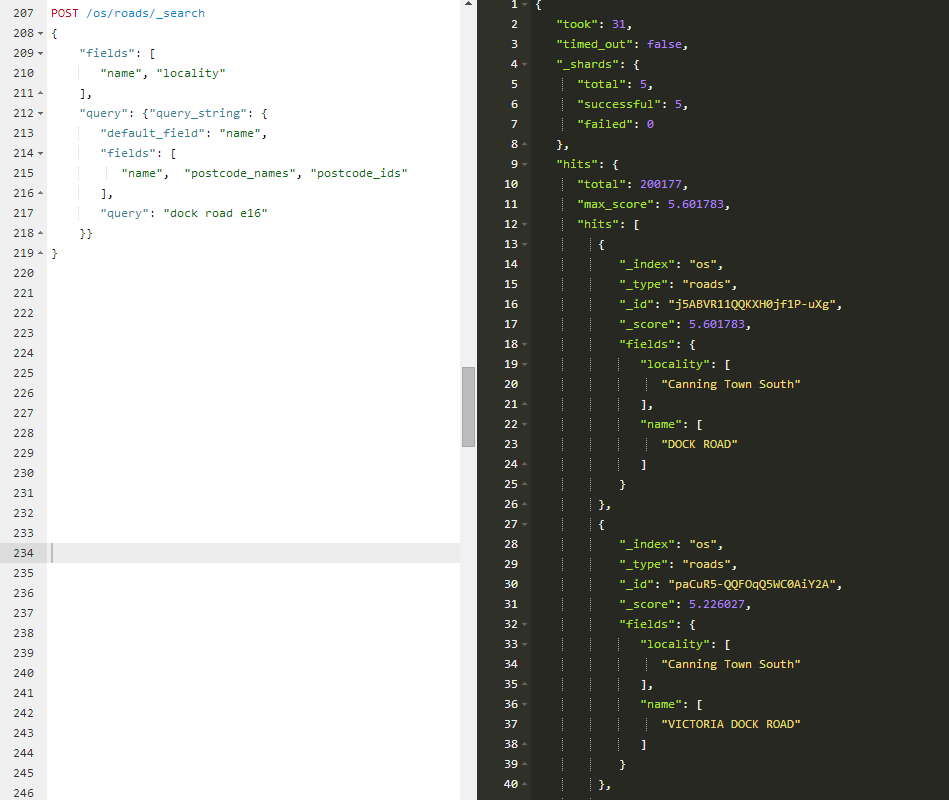This screenshot has height=800, width=949.
Task: Toggle the fold arrow at line 211
Action: point(41,93)
